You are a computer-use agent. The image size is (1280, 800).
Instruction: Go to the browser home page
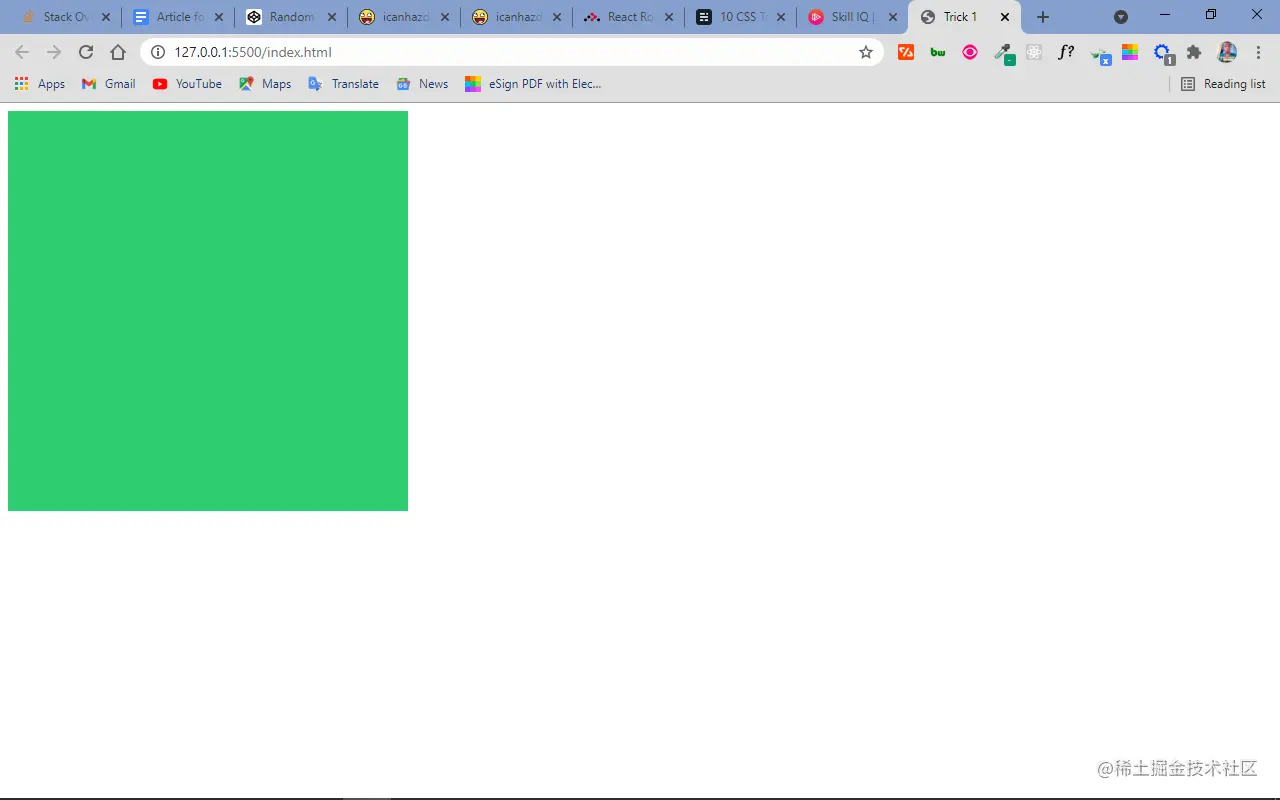118,52
